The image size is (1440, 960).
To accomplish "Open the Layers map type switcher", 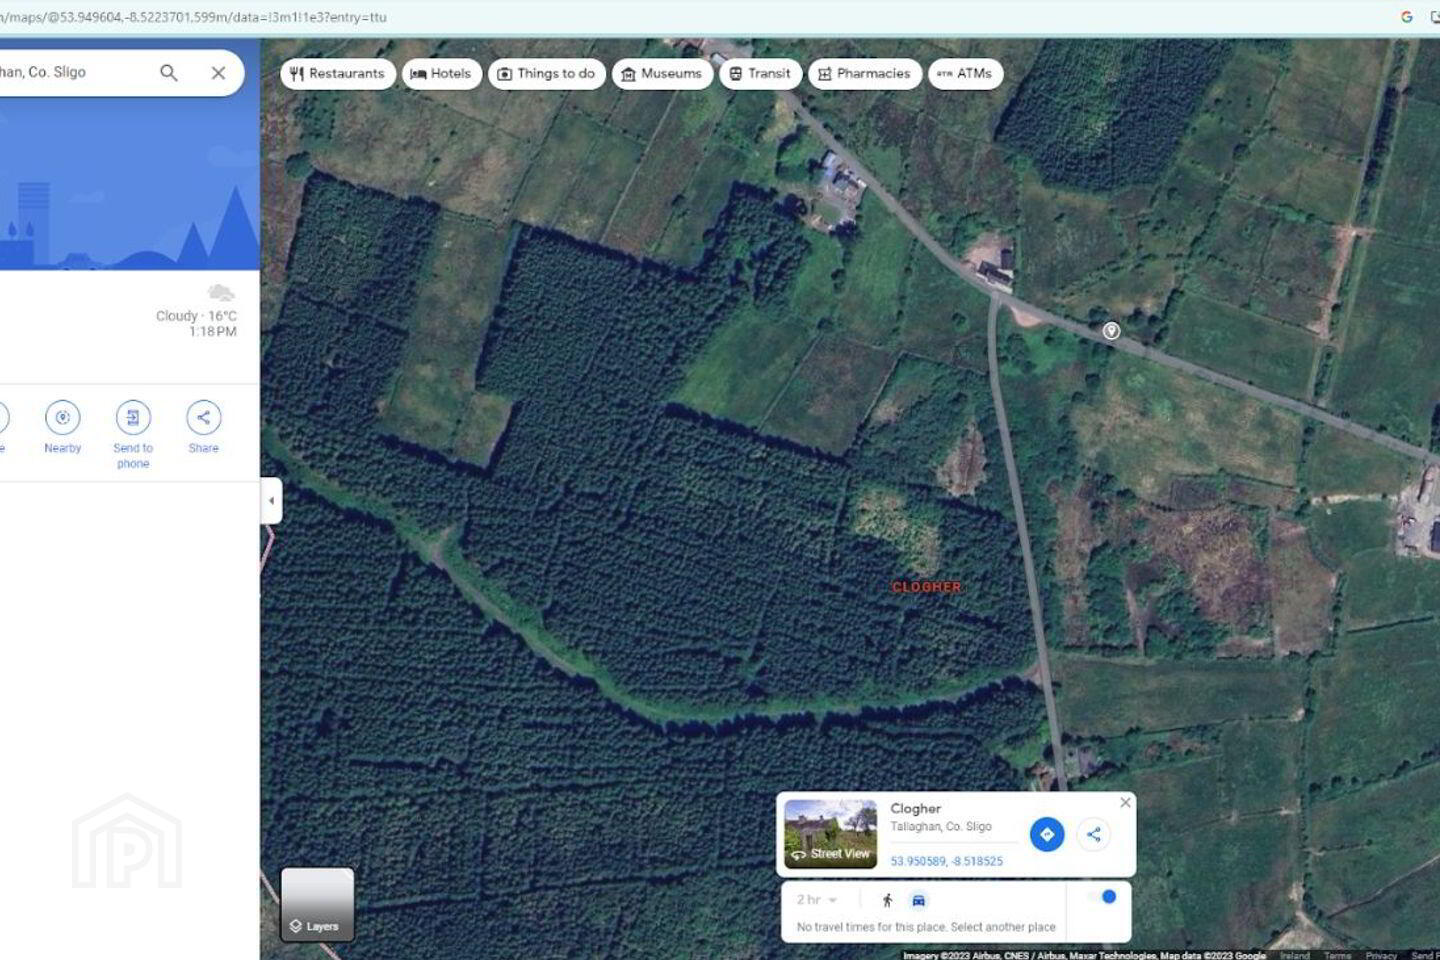I will (317, 904).
